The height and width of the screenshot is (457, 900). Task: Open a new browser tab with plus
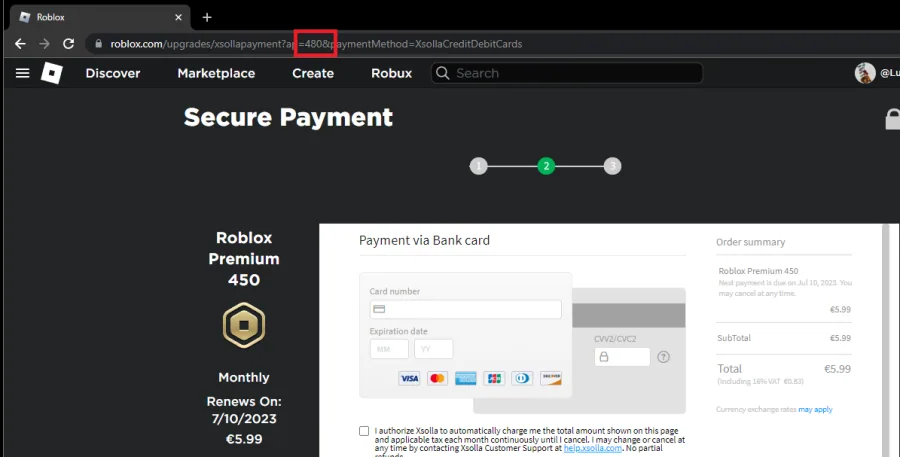pyautogui.click(x=207, y=17)
